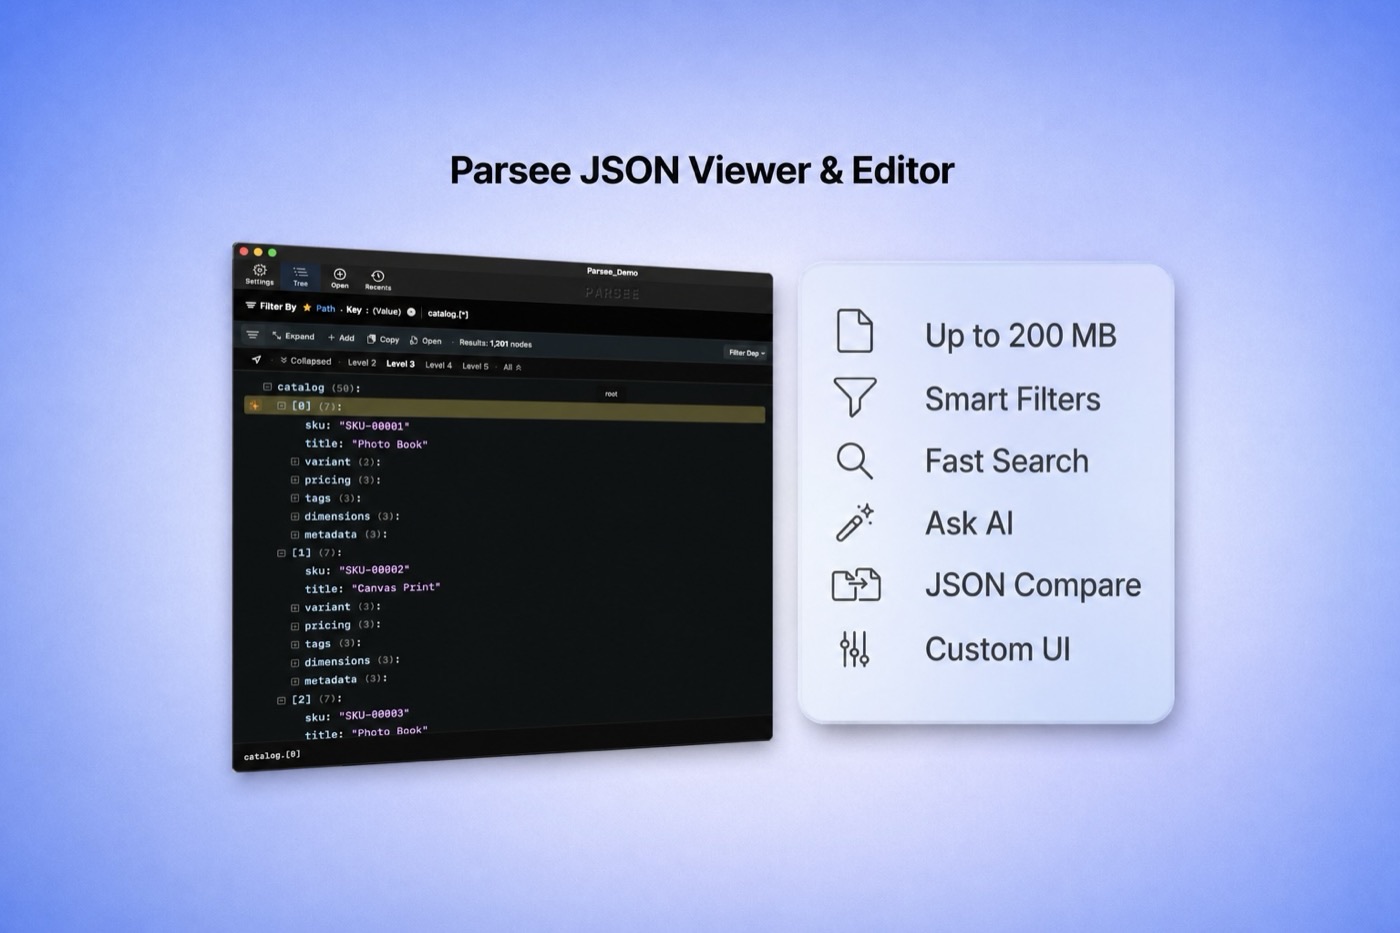
Task: Collapse the [2] (7) node
Action: [x=281, y=700]
